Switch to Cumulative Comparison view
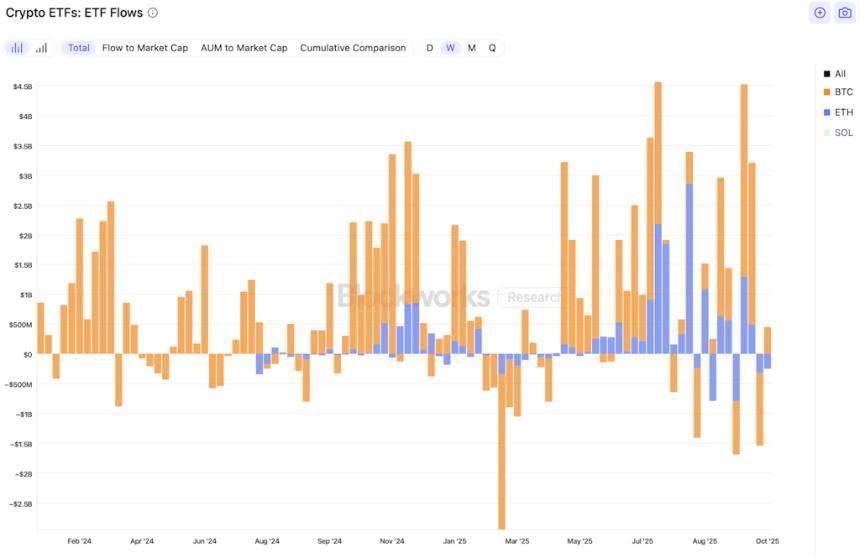The width and height of the screenshot is (860, 558). (x=353, y=48)
